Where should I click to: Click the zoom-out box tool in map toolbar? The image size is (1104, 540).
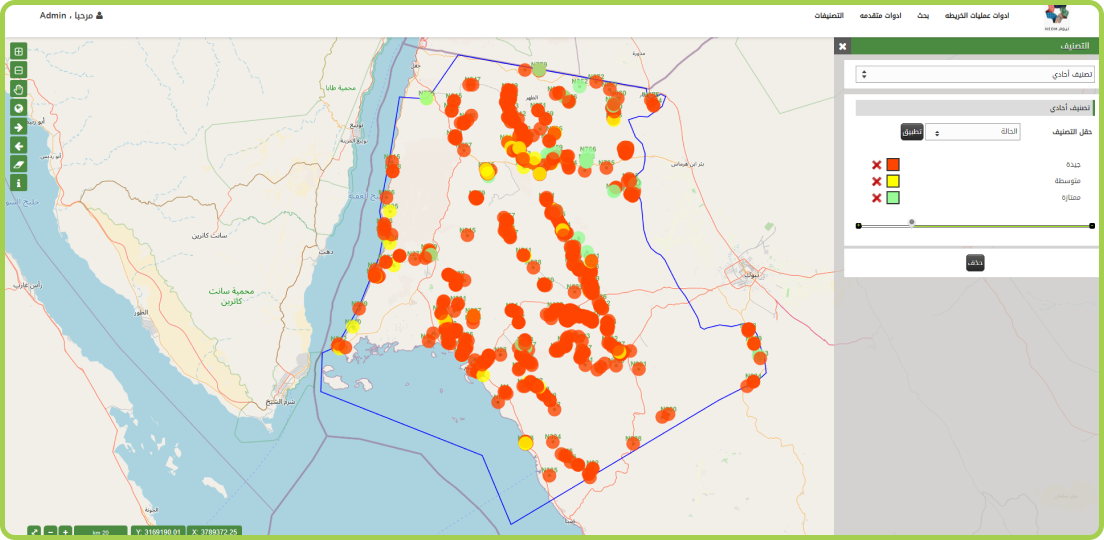pos(18,70)
